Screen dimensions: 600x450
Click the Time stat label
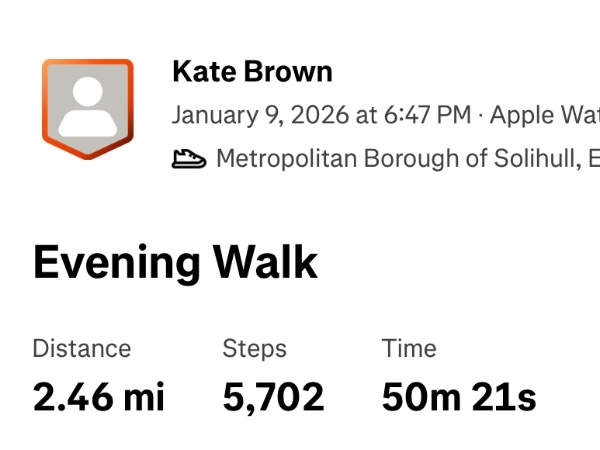(409, 349)
